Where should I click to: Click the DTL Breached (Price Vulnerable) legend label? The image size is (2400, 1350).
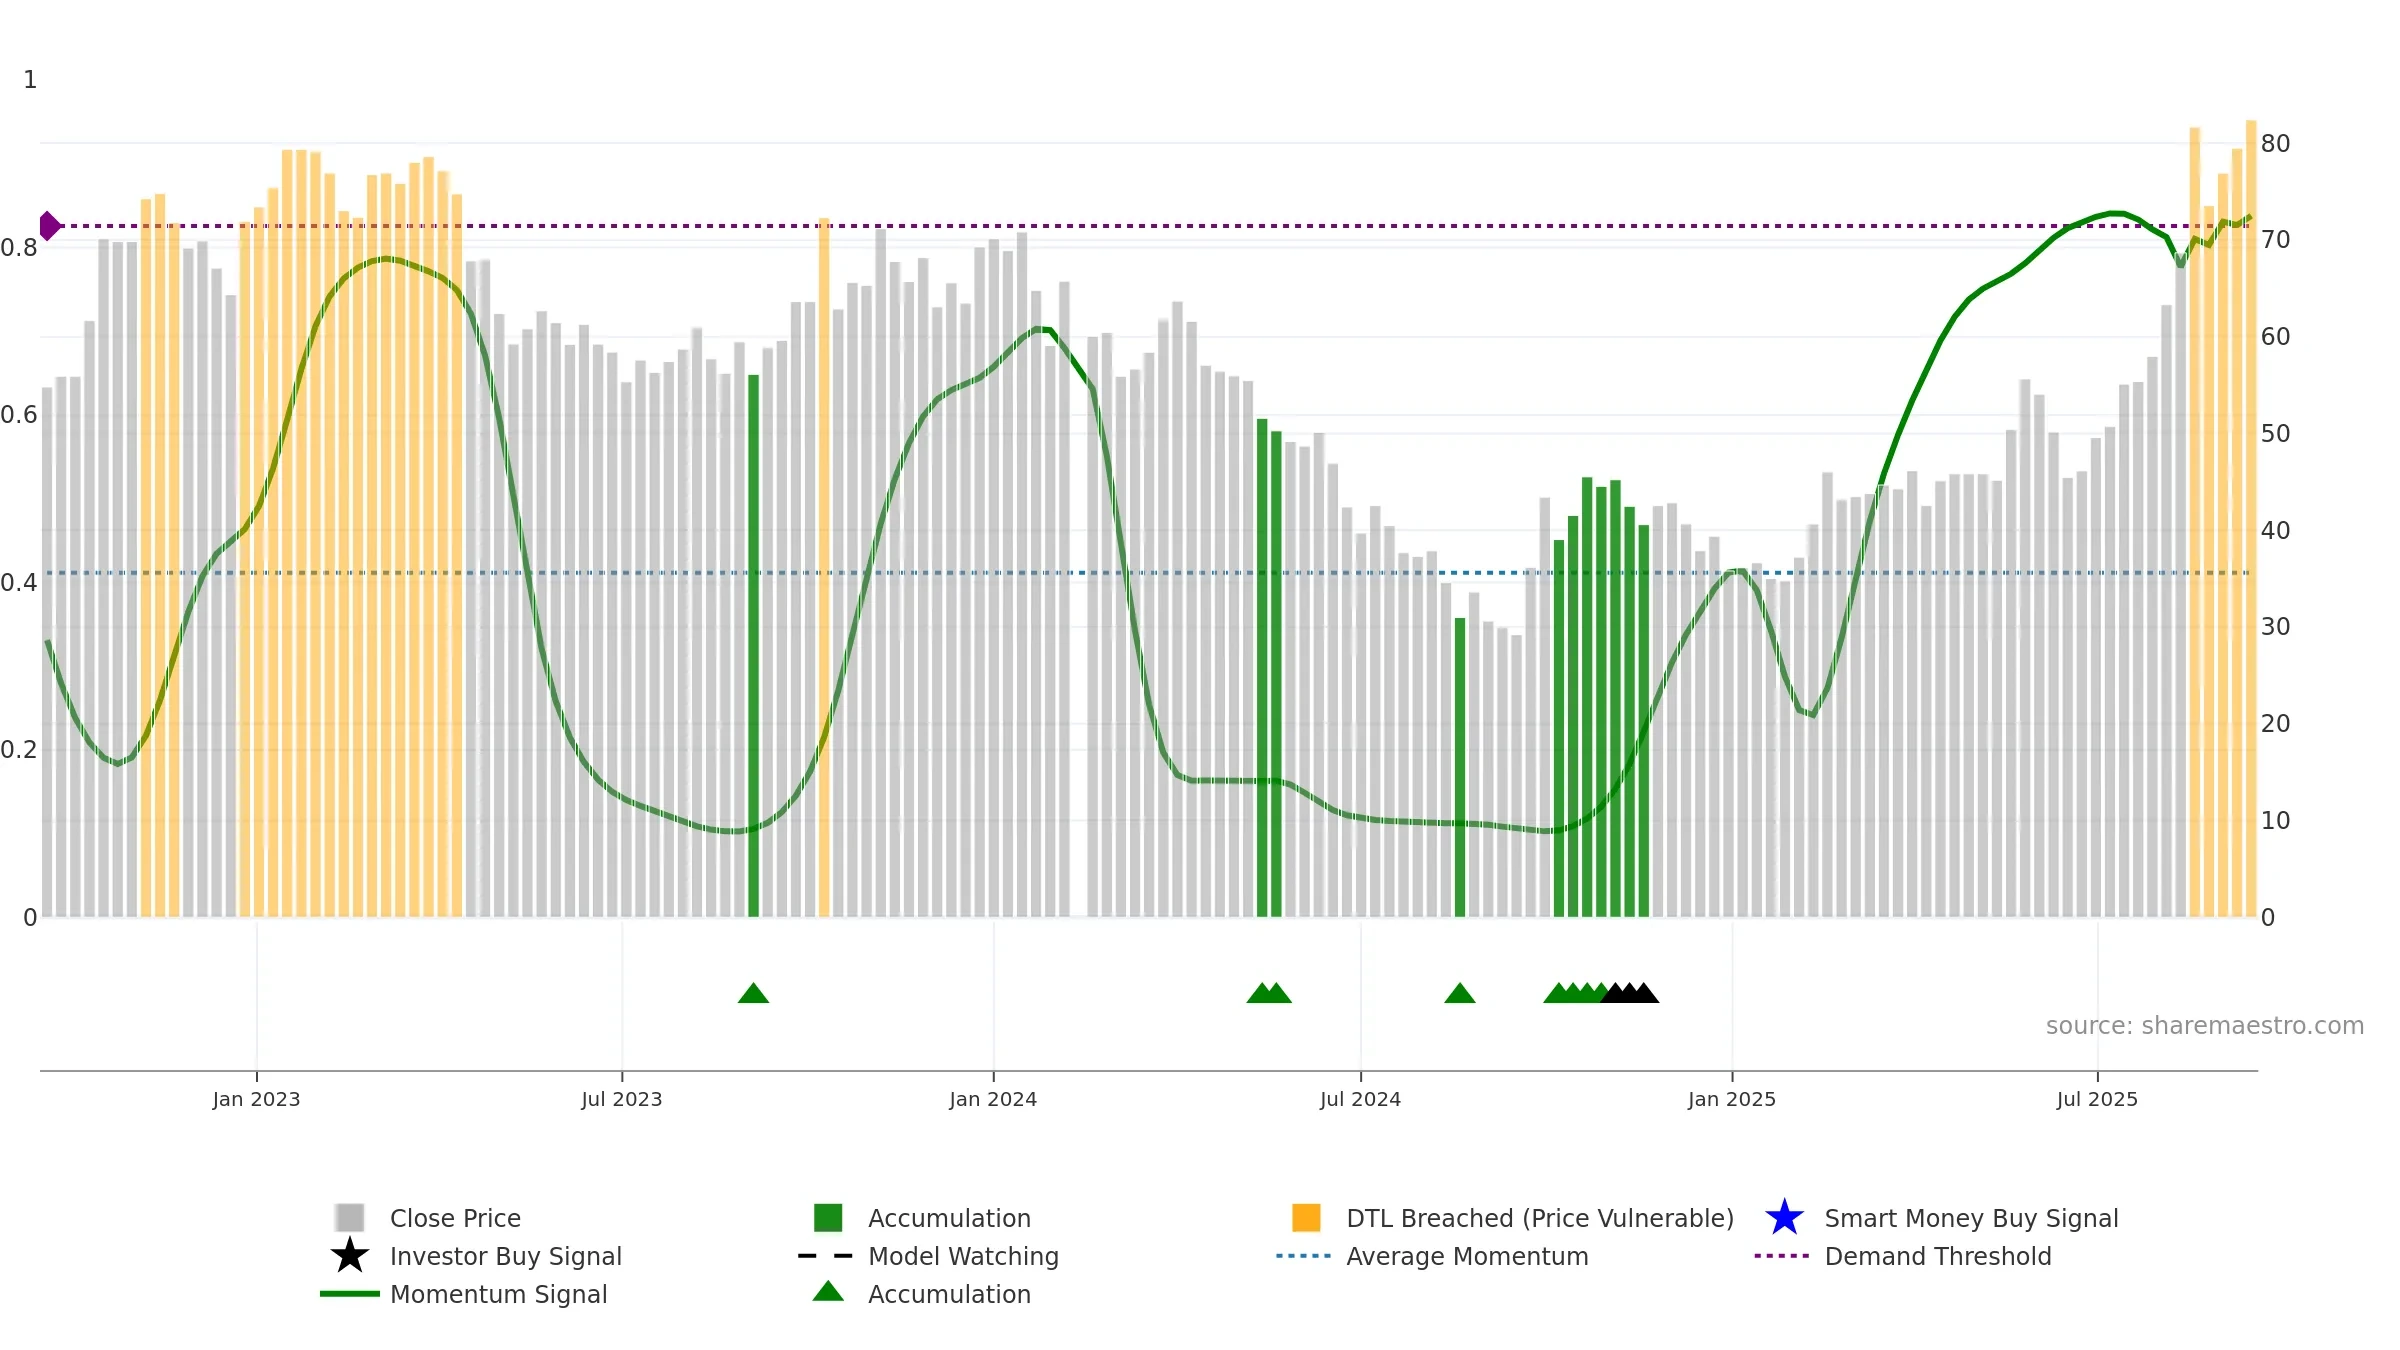click(1540, 1218)
